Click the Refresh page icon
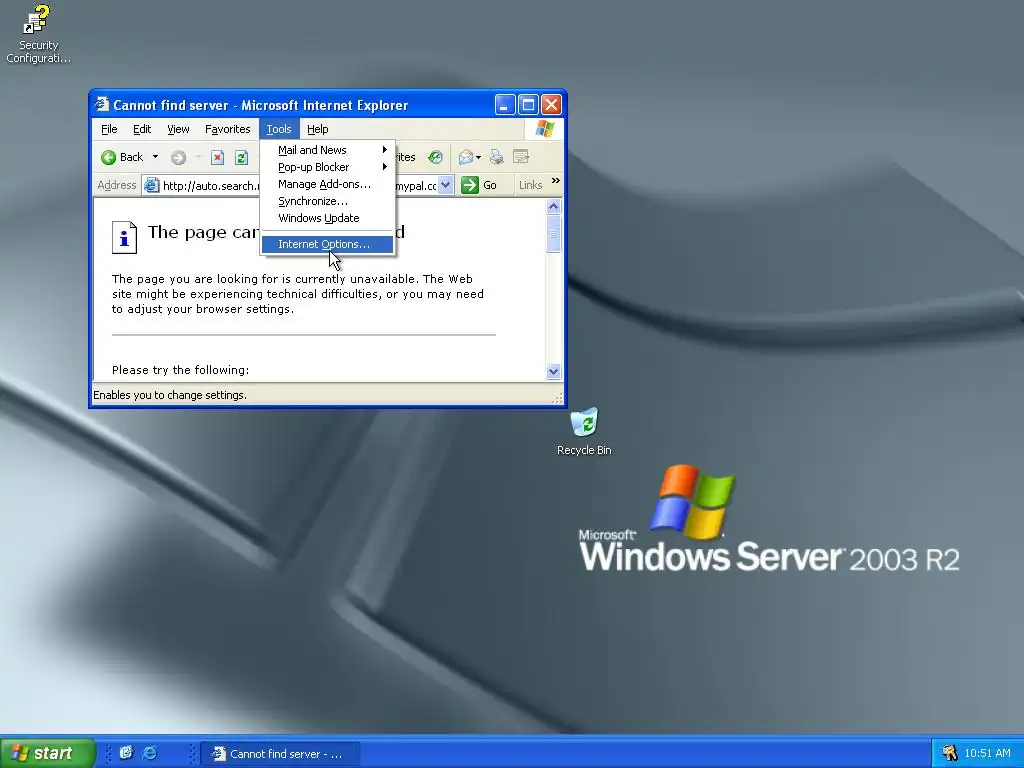Image resolution: width=1024 pixels, height=768 pixels. click(241, 157)
